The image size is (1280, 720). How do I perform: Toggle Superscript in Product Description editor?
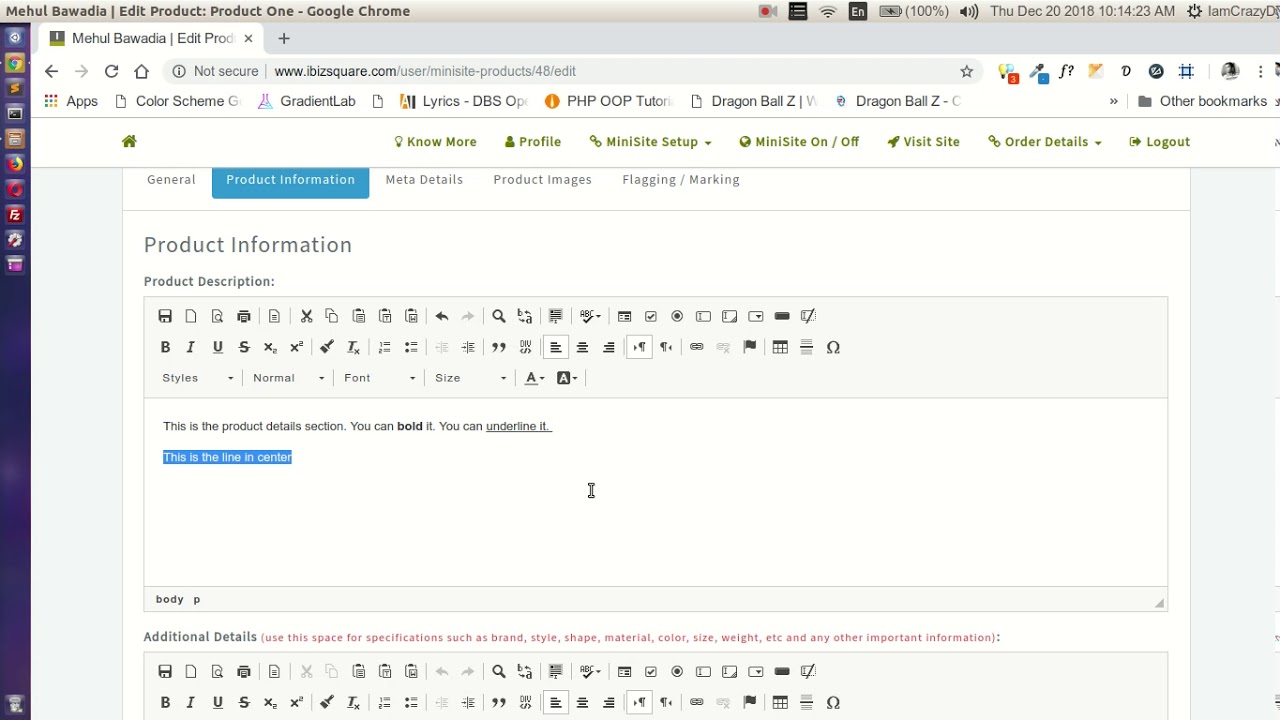(x=296, y=347)
